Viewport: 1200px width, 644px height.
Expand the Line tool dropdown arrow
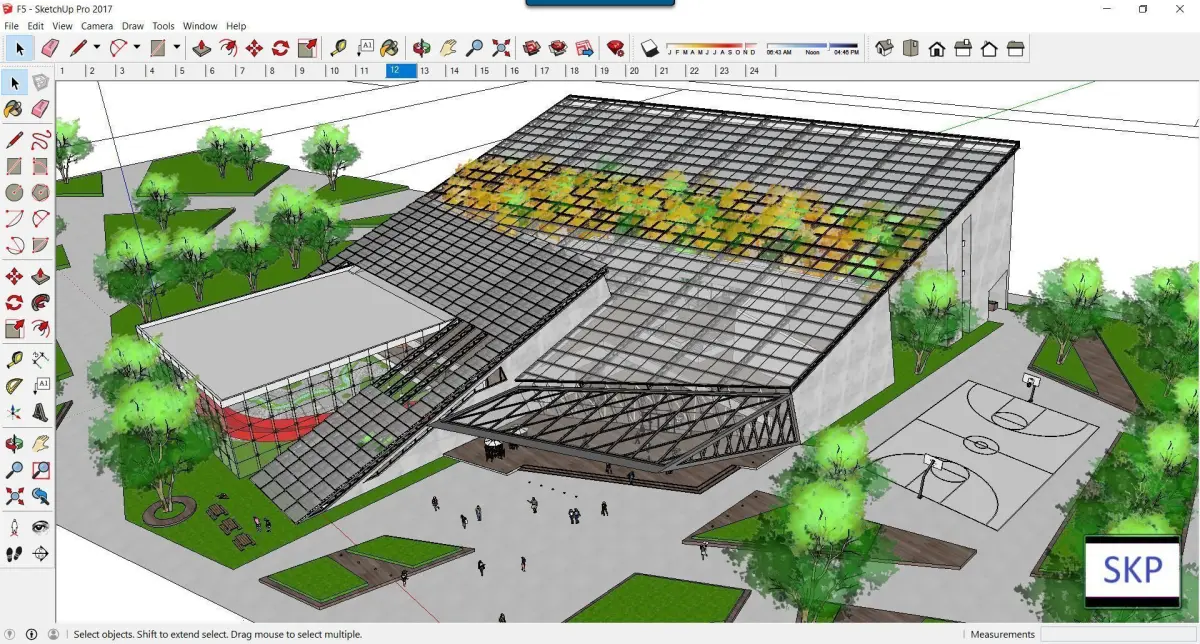[97, 47]
